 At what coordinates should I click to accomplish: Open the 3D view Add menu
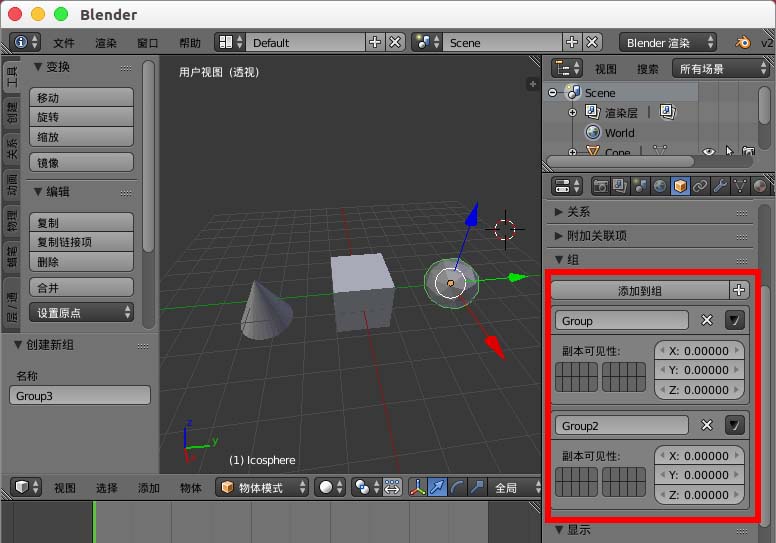tap(148, 488)
